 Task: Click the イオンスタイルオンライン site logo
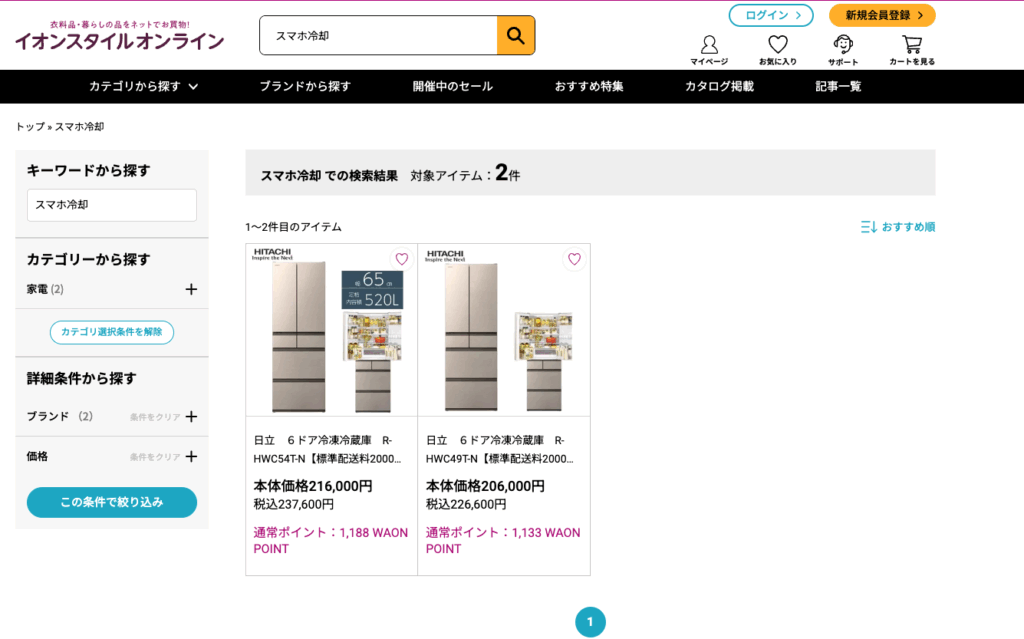pos(120,35)
